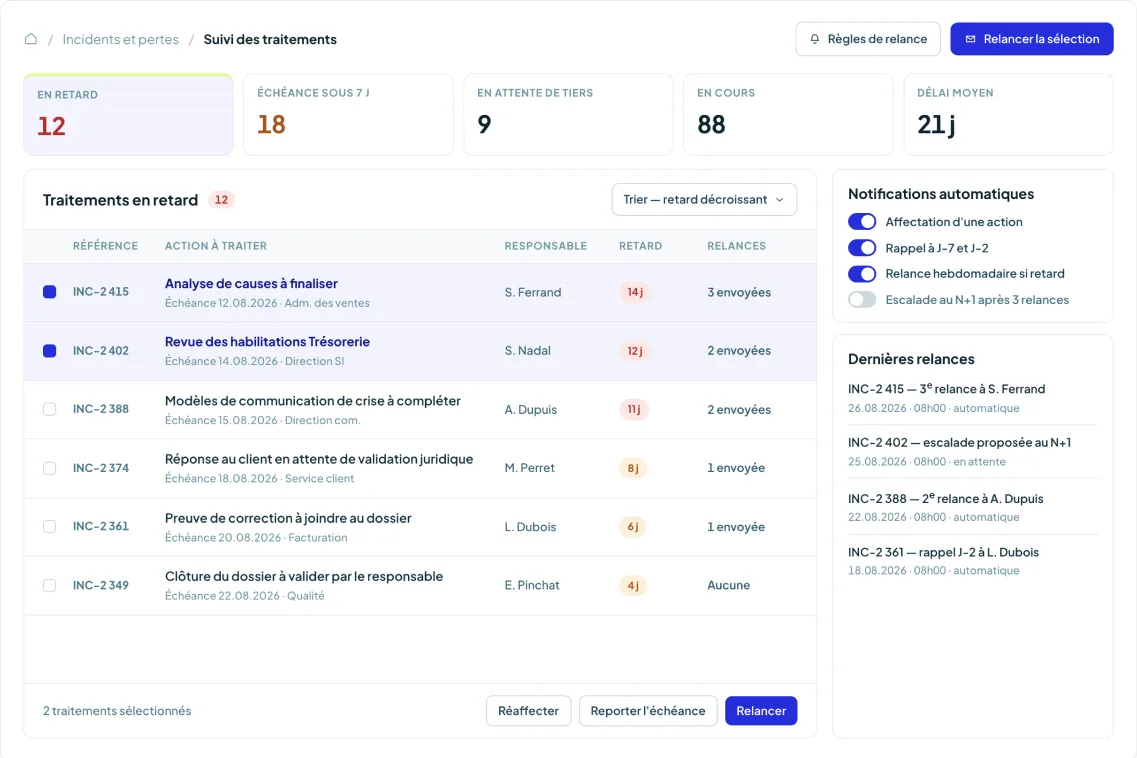Viewport: 1137px width, 758px height.
Task: Go to the home breadcrumb icon
Action: pos(30,39)
